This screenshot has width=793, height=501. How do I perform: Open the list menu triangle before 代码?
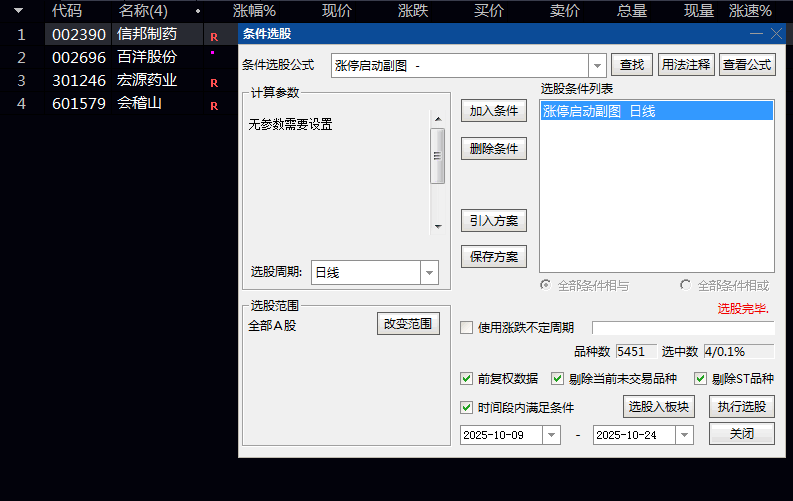(19, 11)
